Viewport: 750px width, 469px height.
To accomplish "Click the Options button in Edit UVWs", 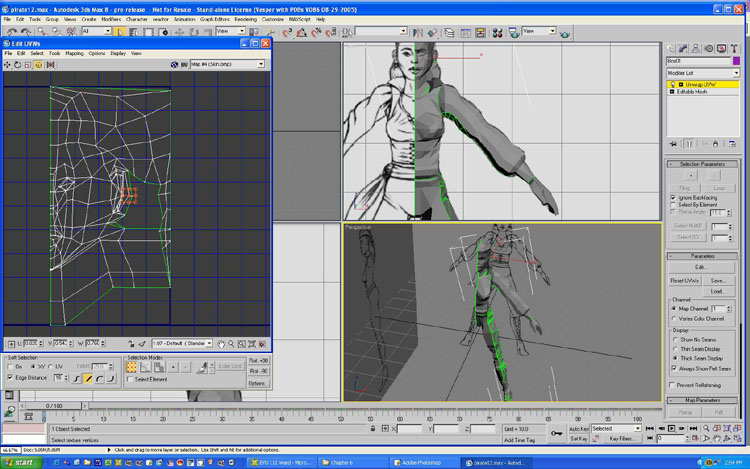I will point(258,383).
